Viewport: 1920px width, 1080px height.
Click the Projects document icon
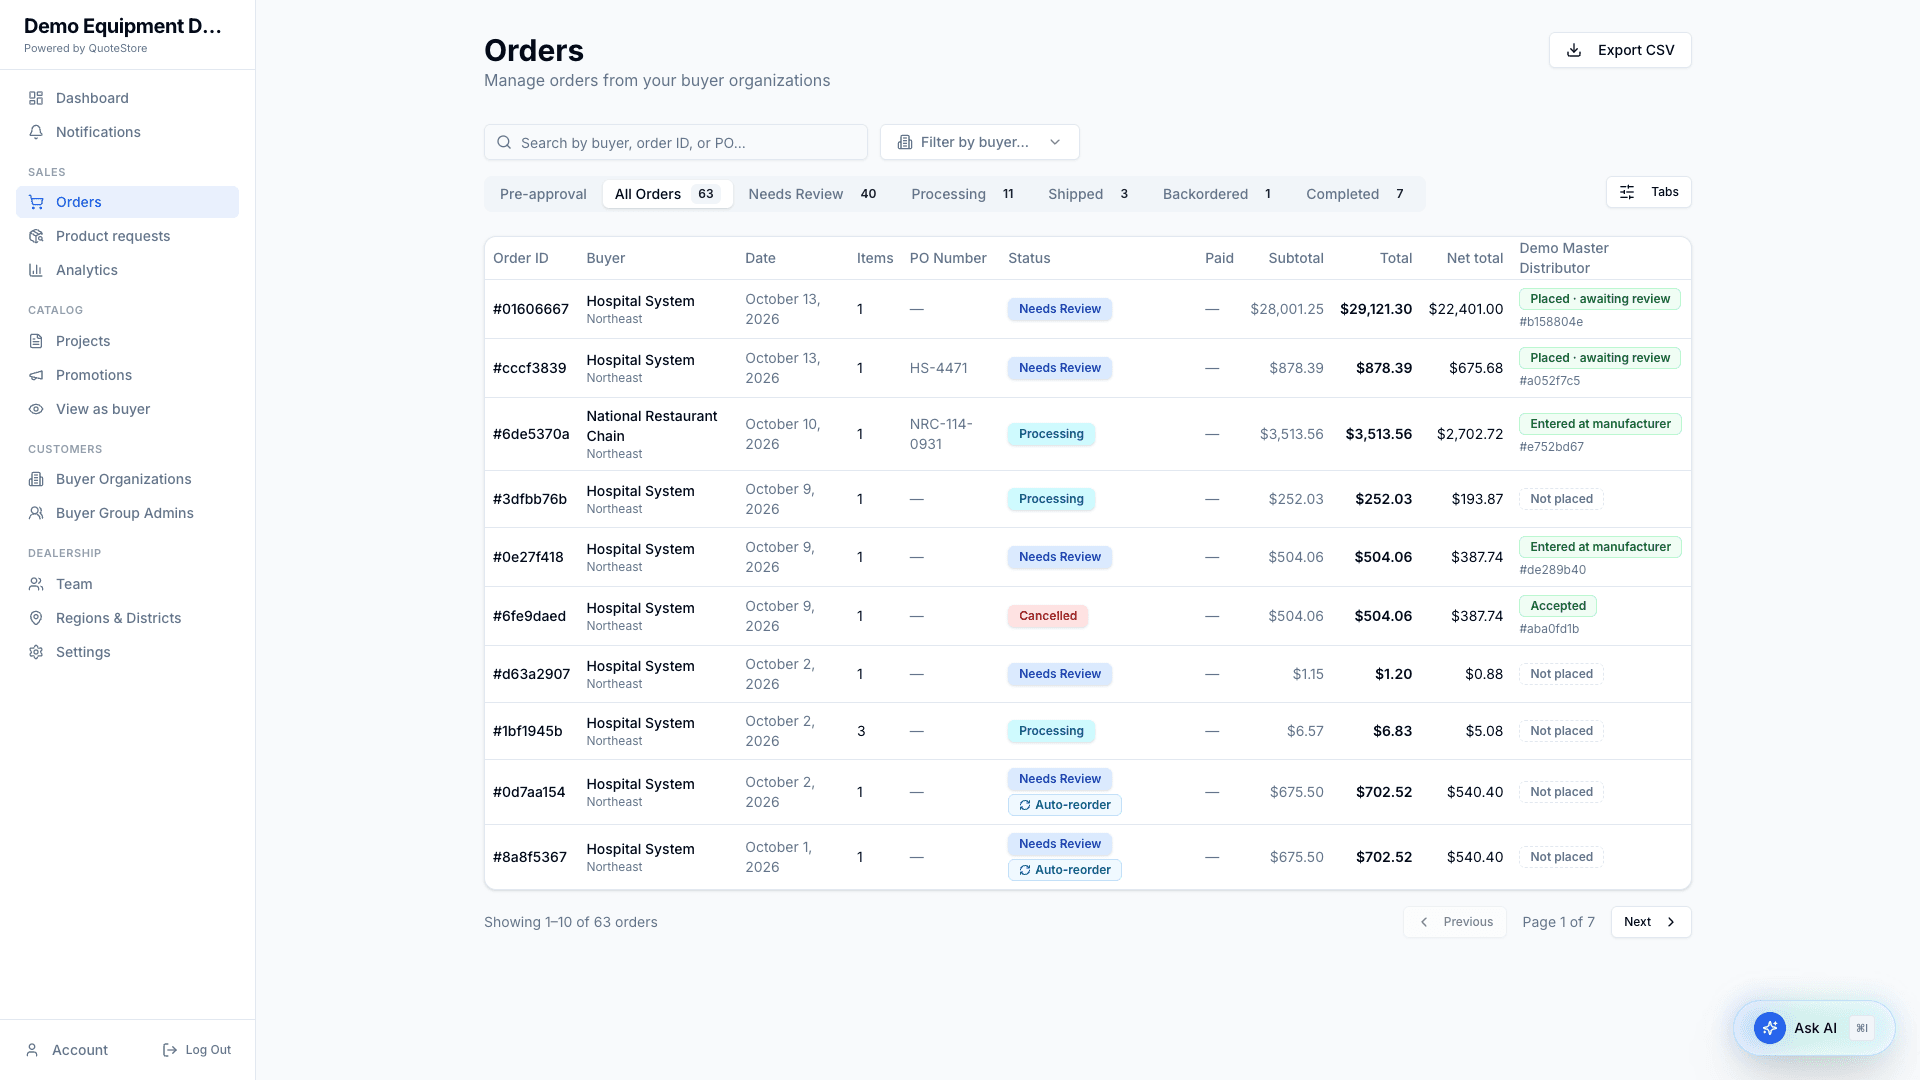[36, 341]
